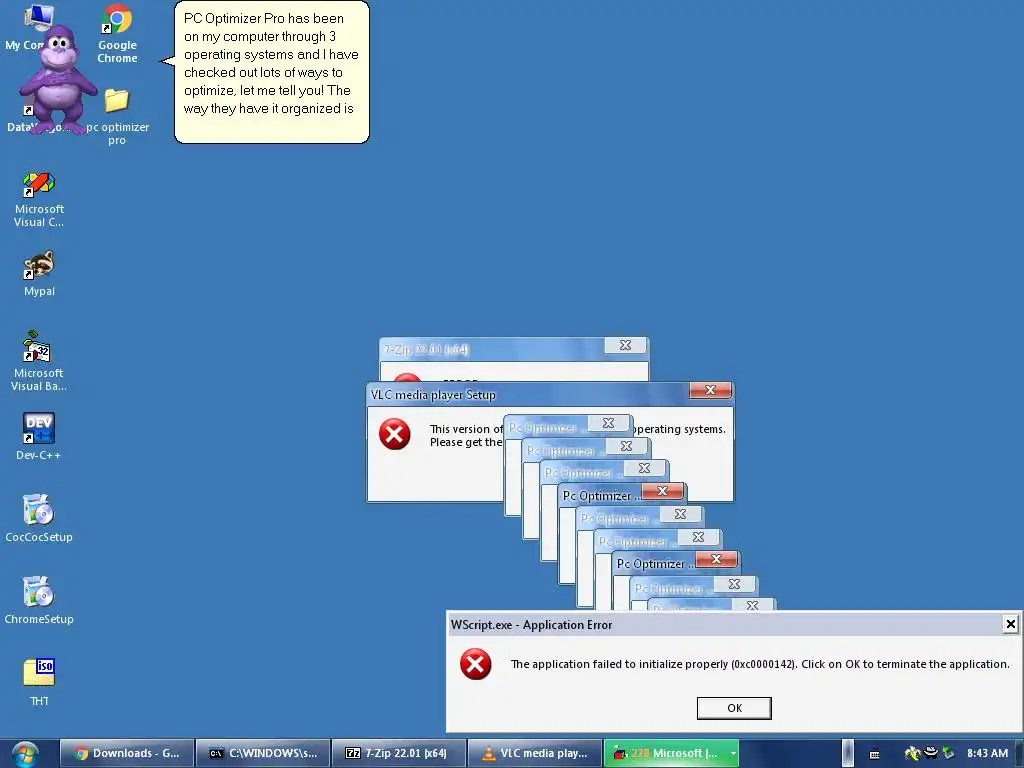Open the Microsoft Visual C... shortcut
This screenshot has height=768, width=1024.
[x=39, y=199]
